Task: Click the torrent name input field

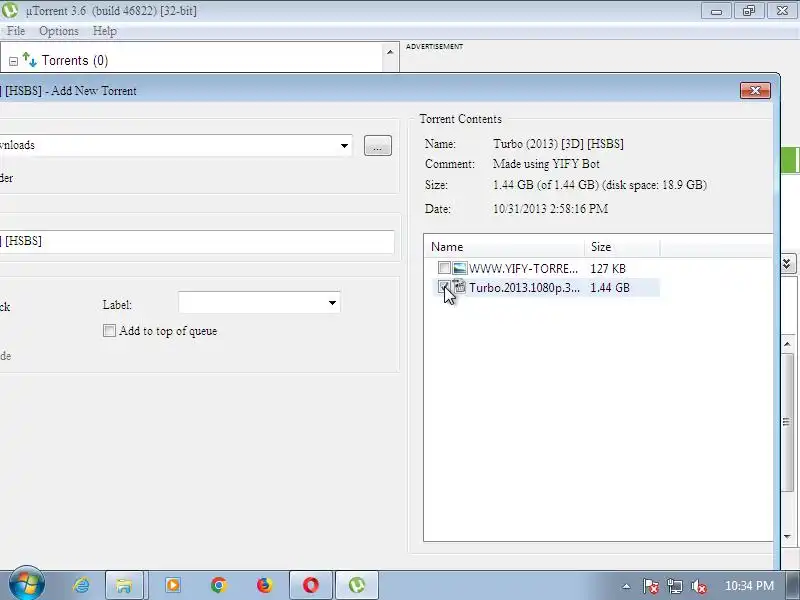Action: [x=196, y=241]
